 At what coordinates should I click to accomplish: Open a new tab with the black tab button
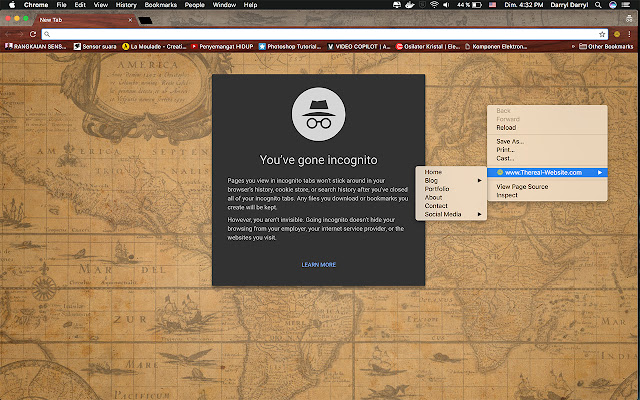click(x=145, y=20)
